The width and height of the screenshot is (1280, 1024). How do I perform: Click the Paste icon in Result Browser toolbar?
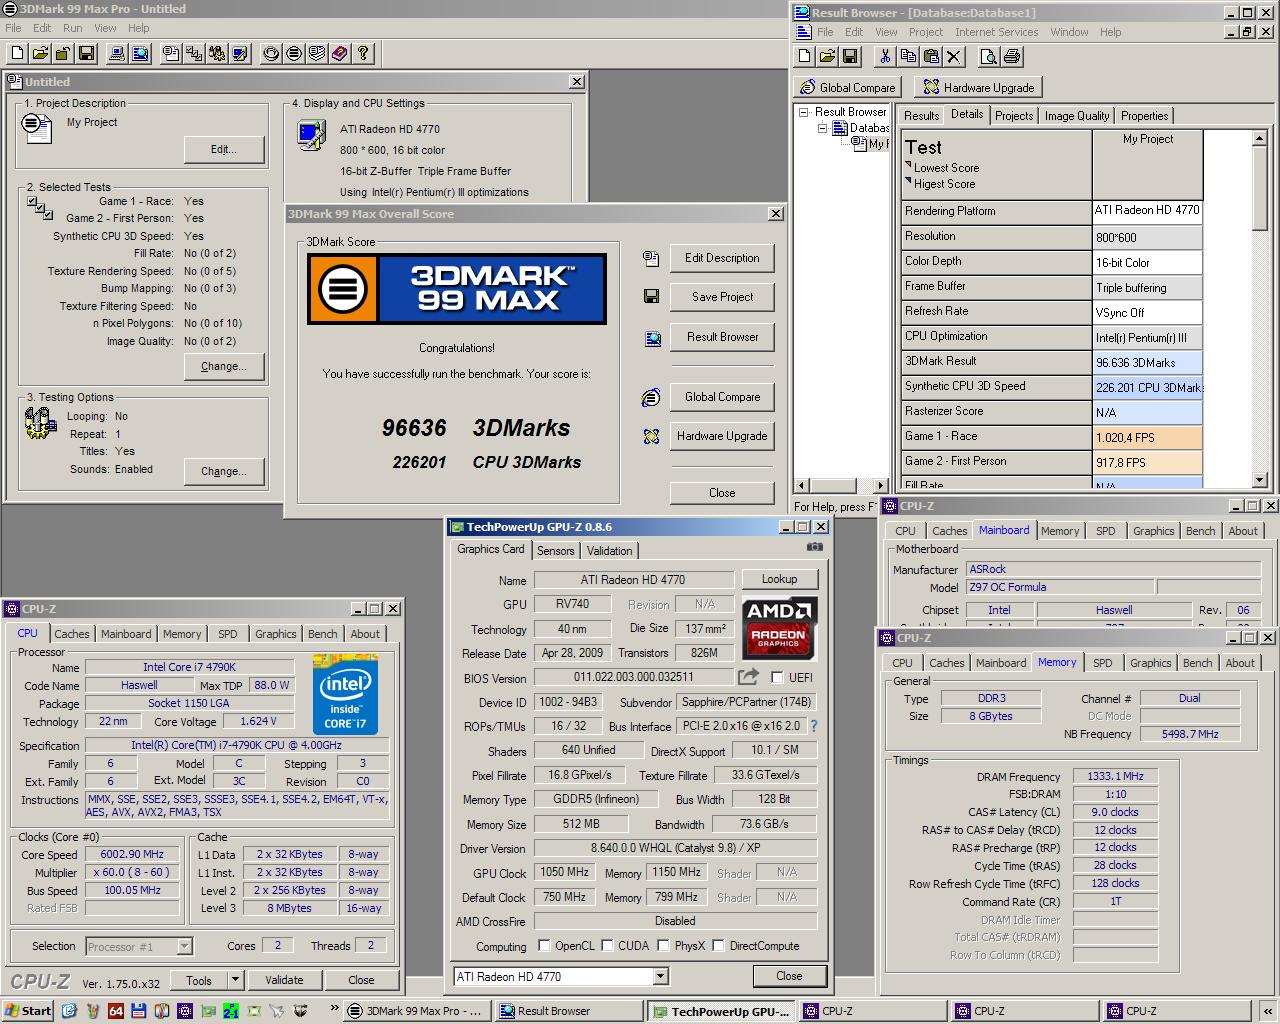[x=931, y=56]
